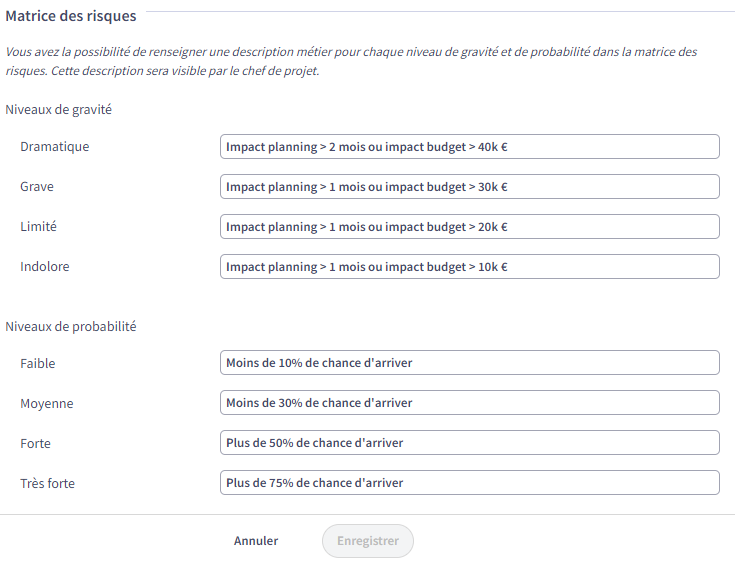Click the Moyenne label
Viewport: 735px width, 565px height.
(46, 404)
